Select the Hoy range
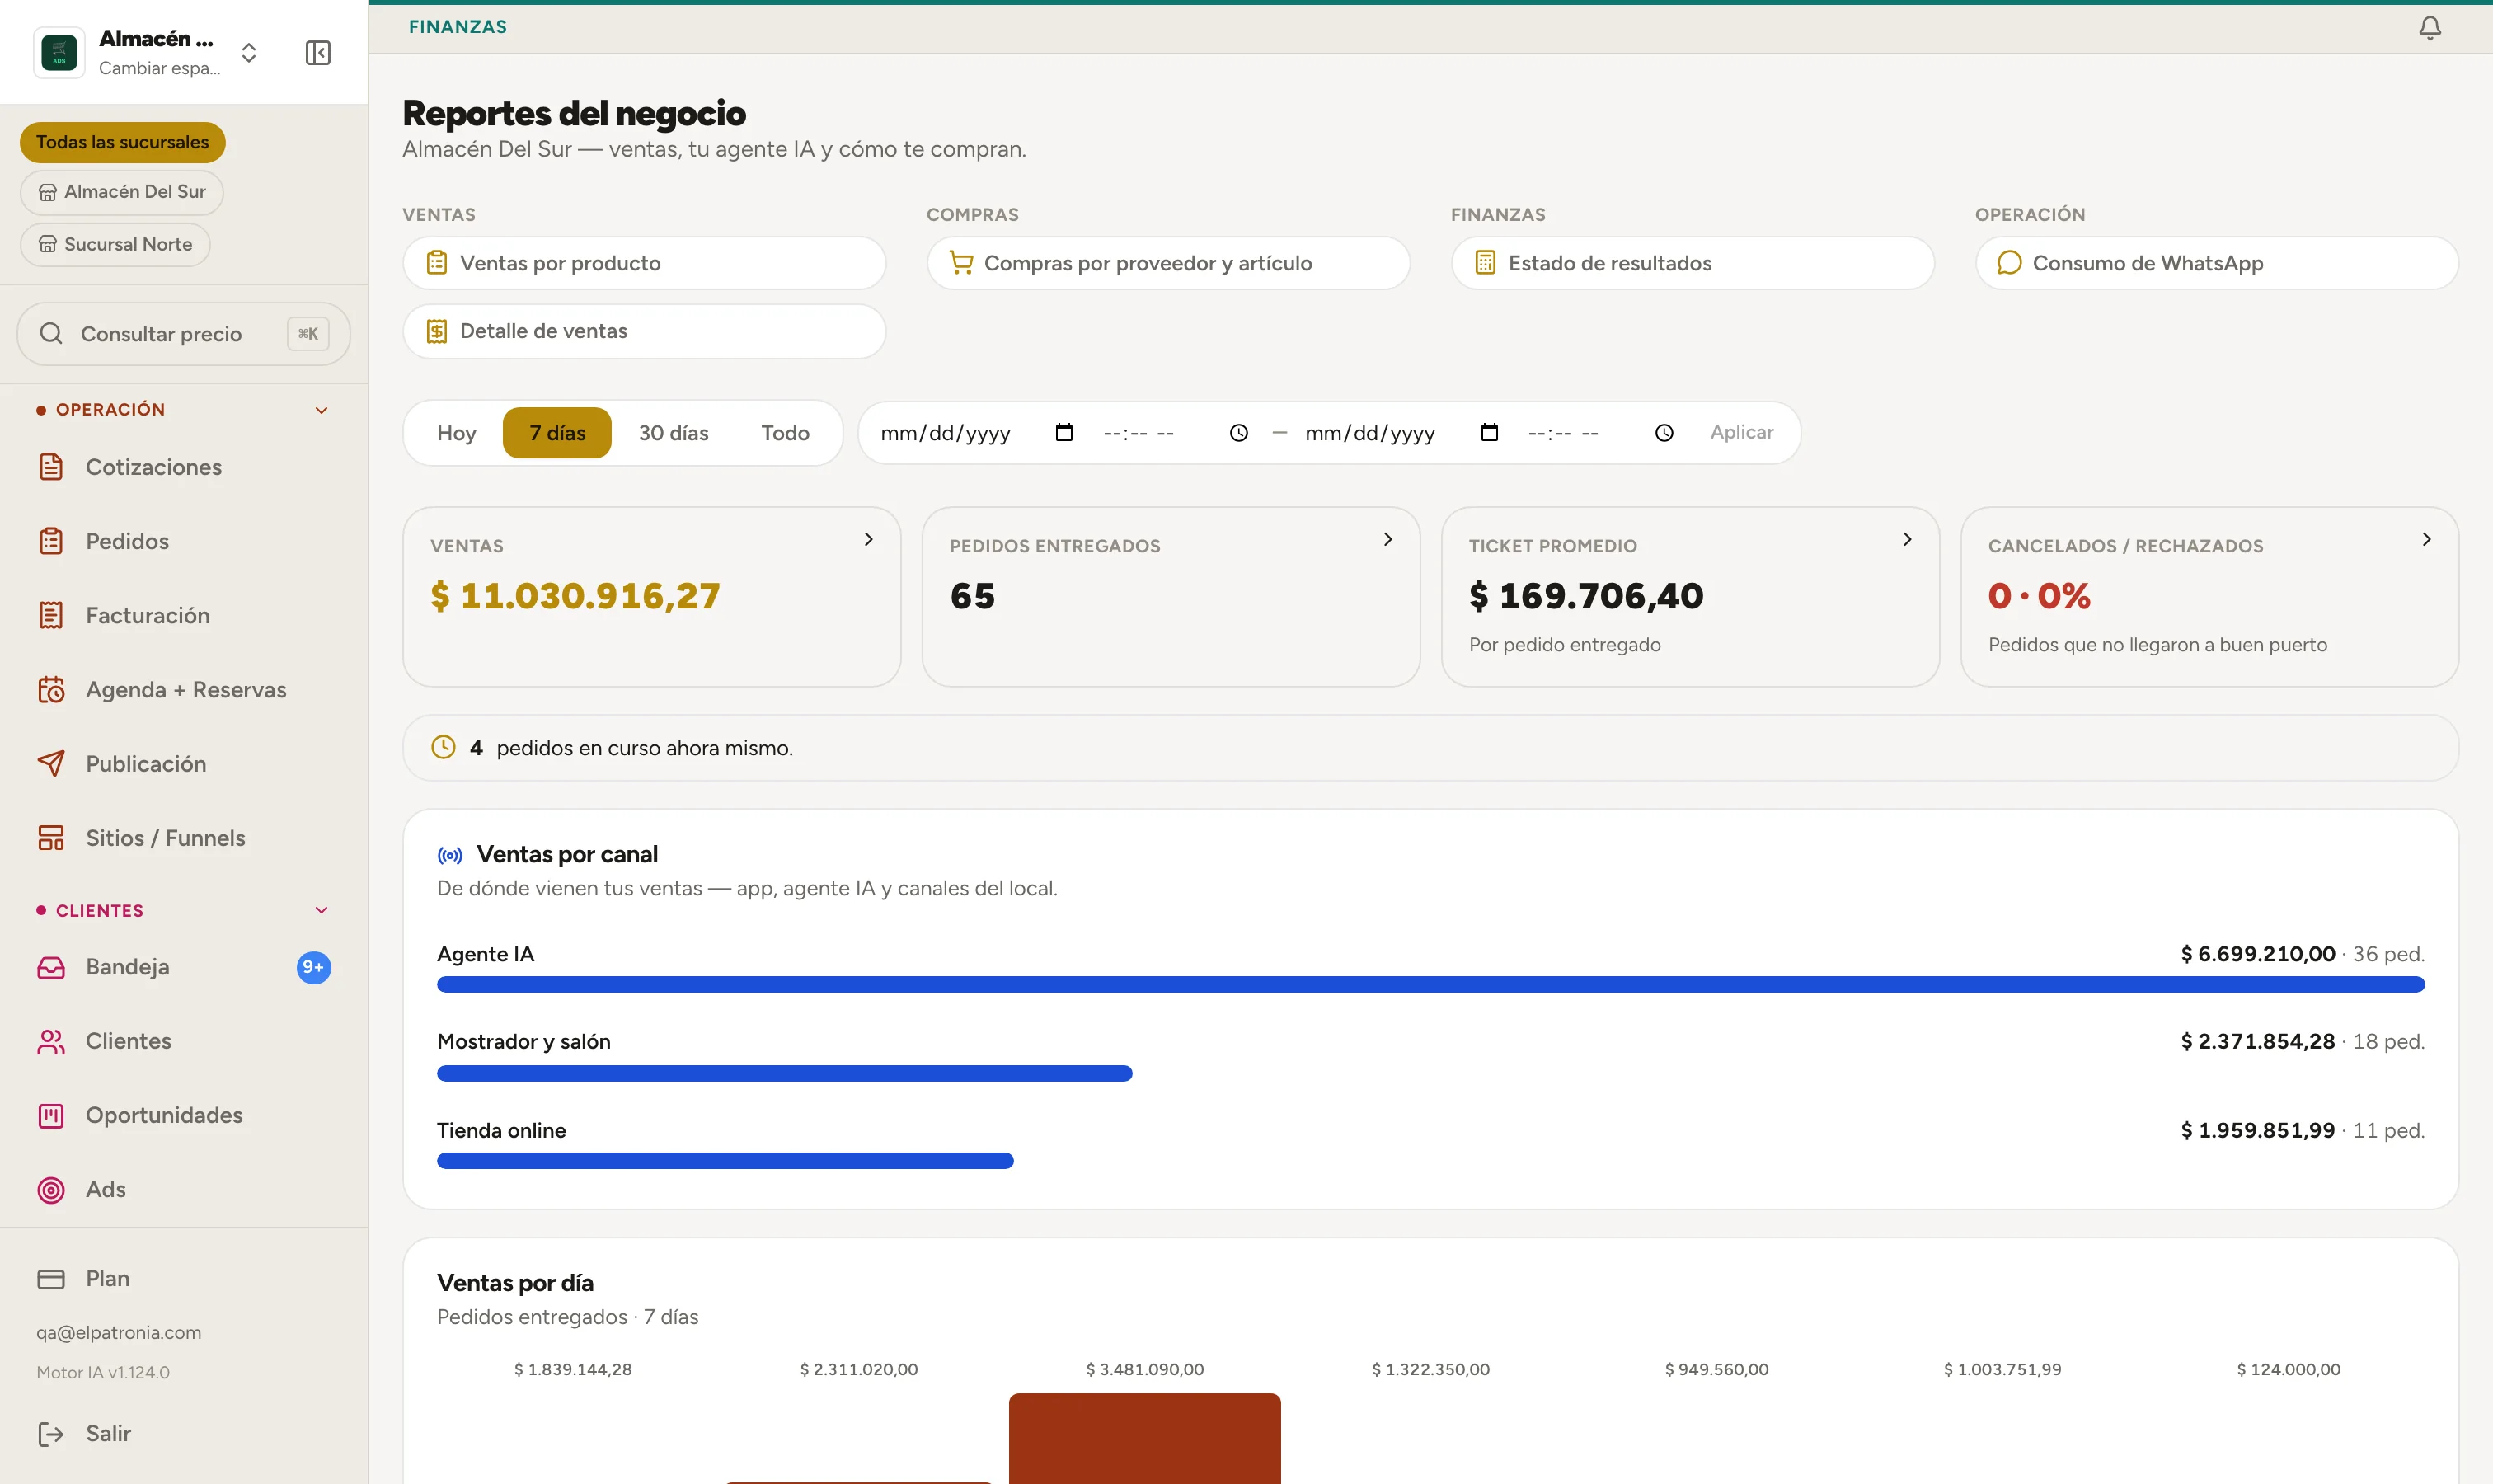 (456, 433)
